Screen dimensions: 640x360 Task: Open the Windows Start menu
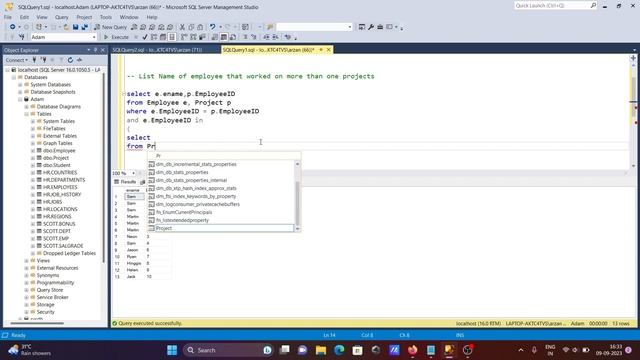click(x=172, y=350)
